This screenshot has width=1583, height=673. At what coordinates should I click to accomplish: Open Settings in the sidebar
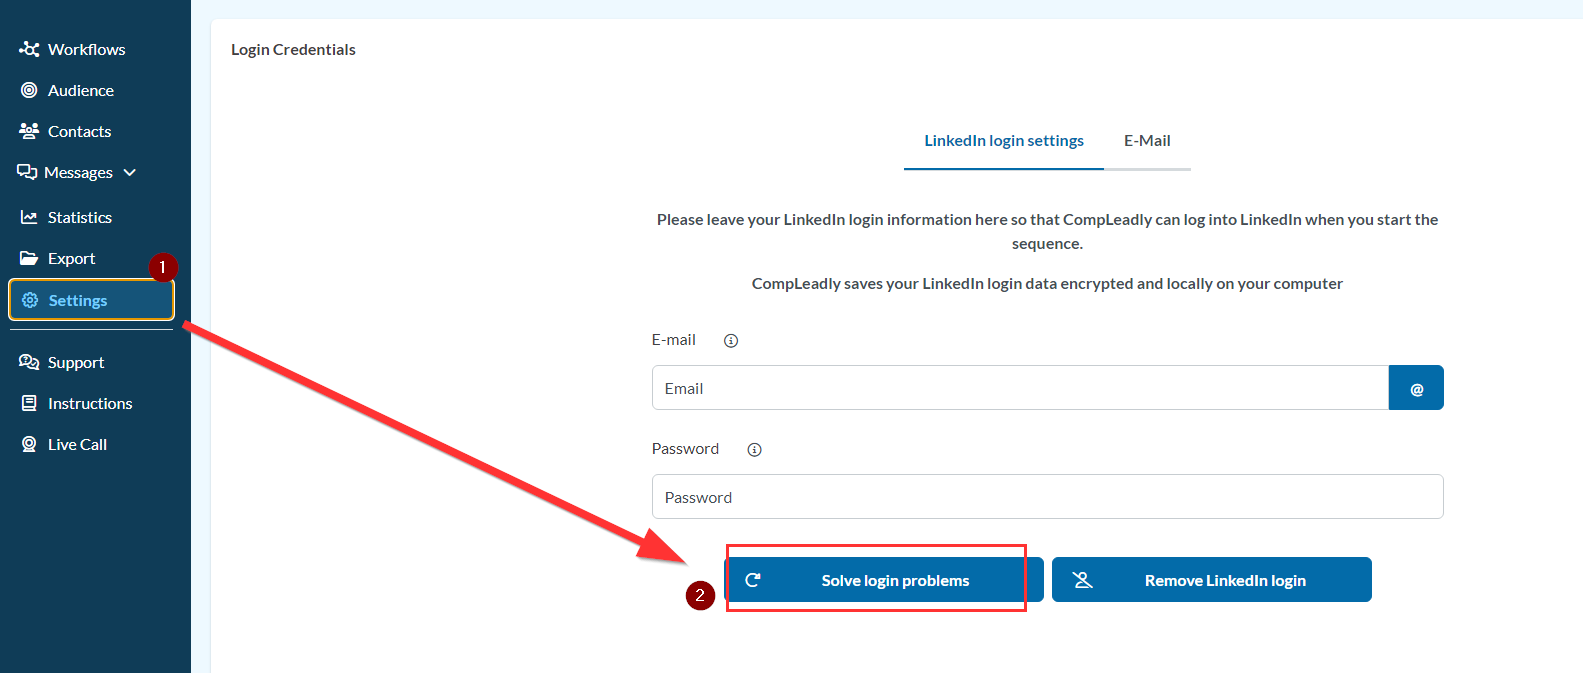pos(78,300)
